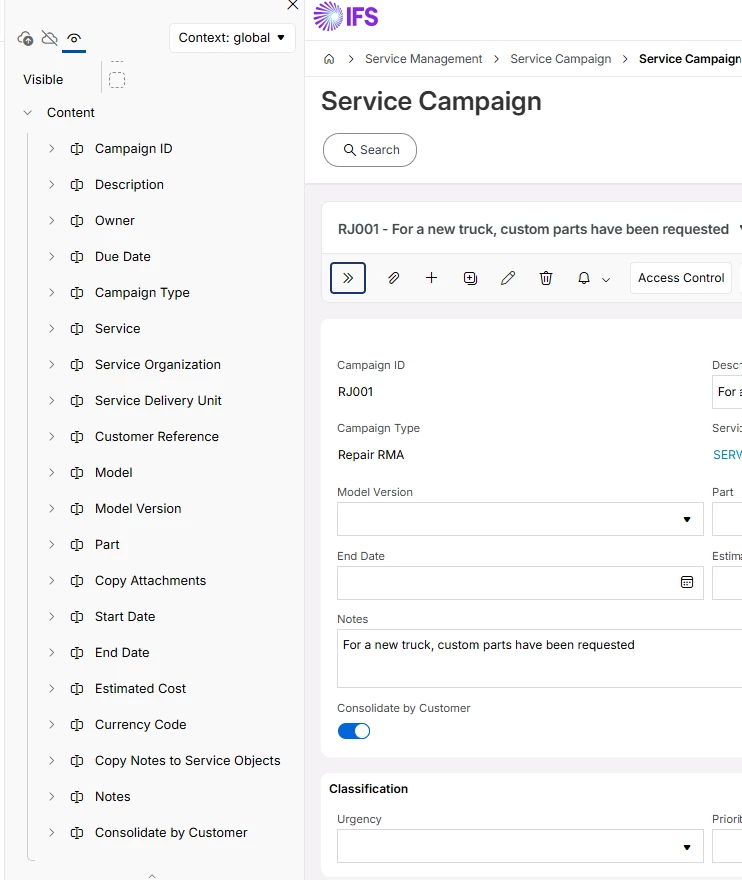Screen dimensions: 742x880
Task: Click the field icon beside Model
Action: 77,473
